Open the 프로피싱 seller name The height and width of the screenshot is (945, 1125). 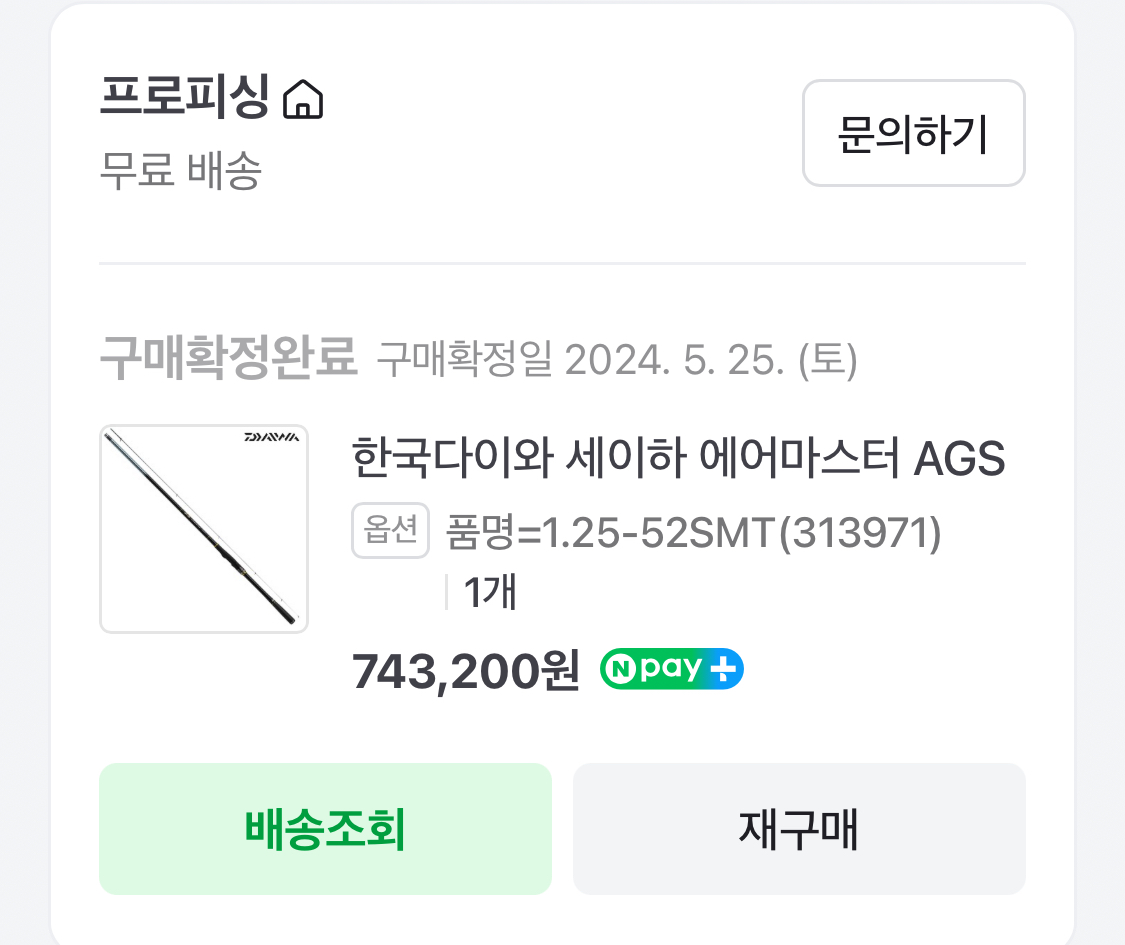click(x=184, y=98)
